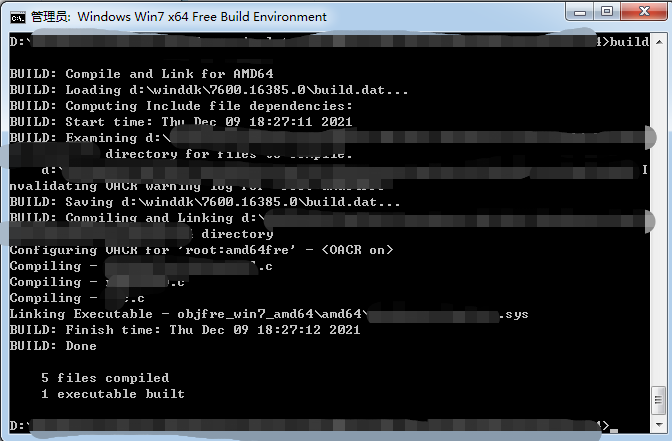Viewport: 672px width, 441px height.
Task: Minimize the Build Environment window
Action: (580, 12)
